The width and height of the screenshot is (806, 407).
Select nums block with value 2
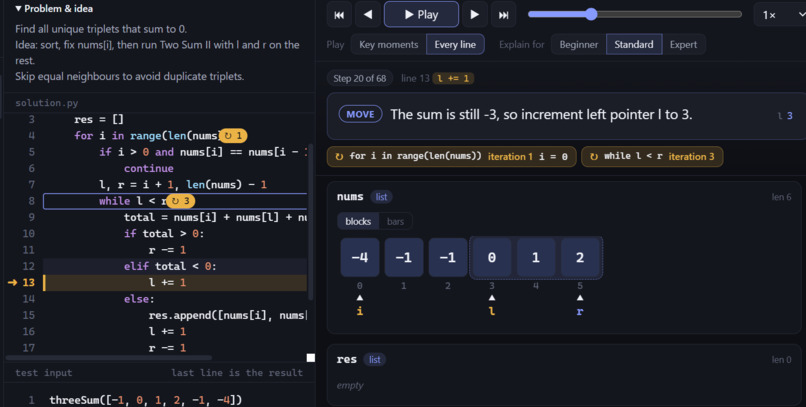(580, 257)
